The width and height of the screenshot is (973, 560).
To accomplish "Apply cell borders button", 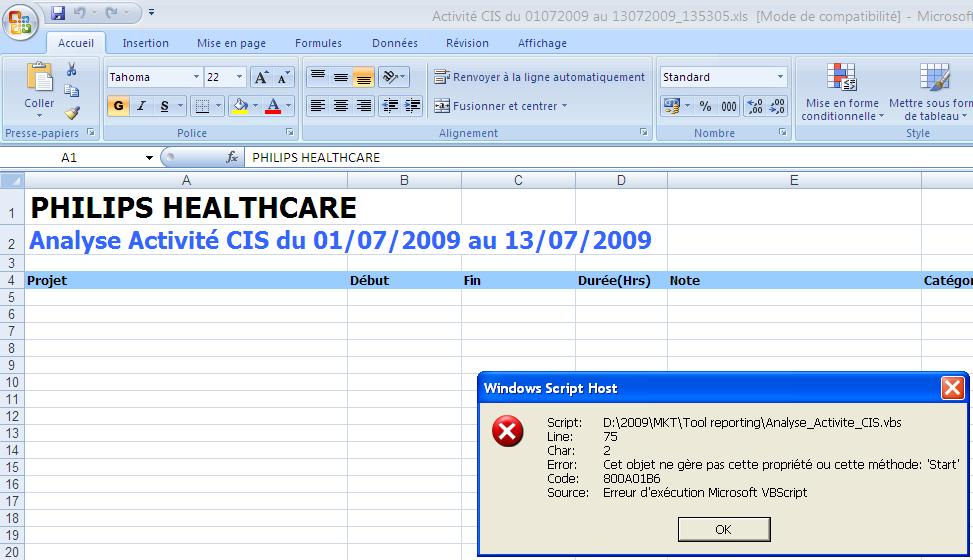I will click(x=202, y=106).
